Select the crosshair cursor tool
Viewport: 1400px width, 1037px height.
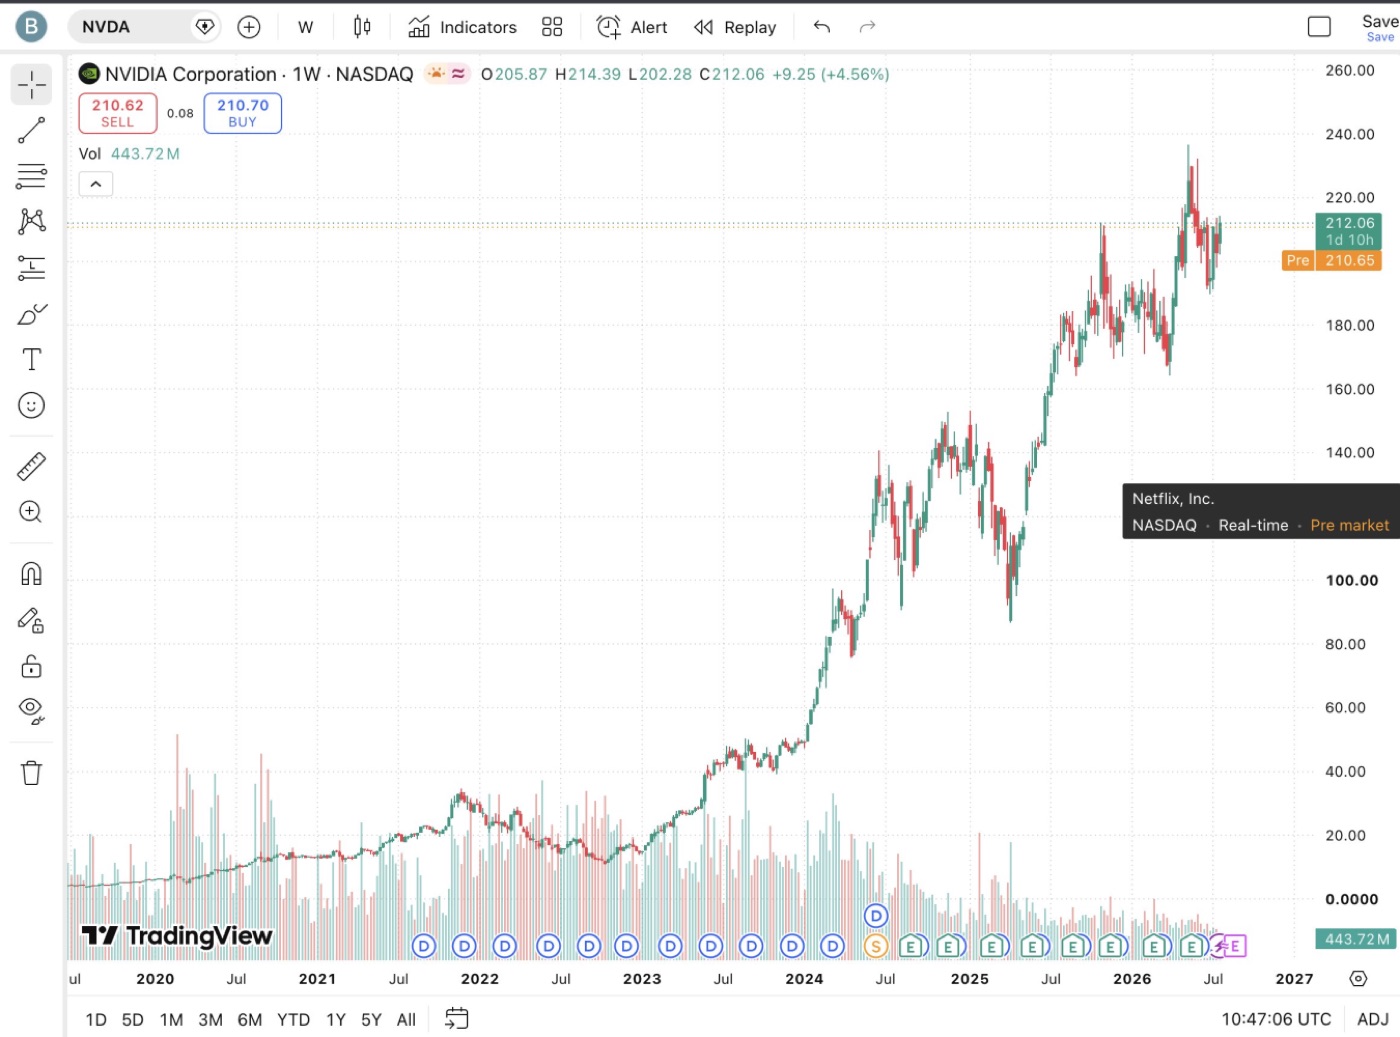[x=31, y=85]
